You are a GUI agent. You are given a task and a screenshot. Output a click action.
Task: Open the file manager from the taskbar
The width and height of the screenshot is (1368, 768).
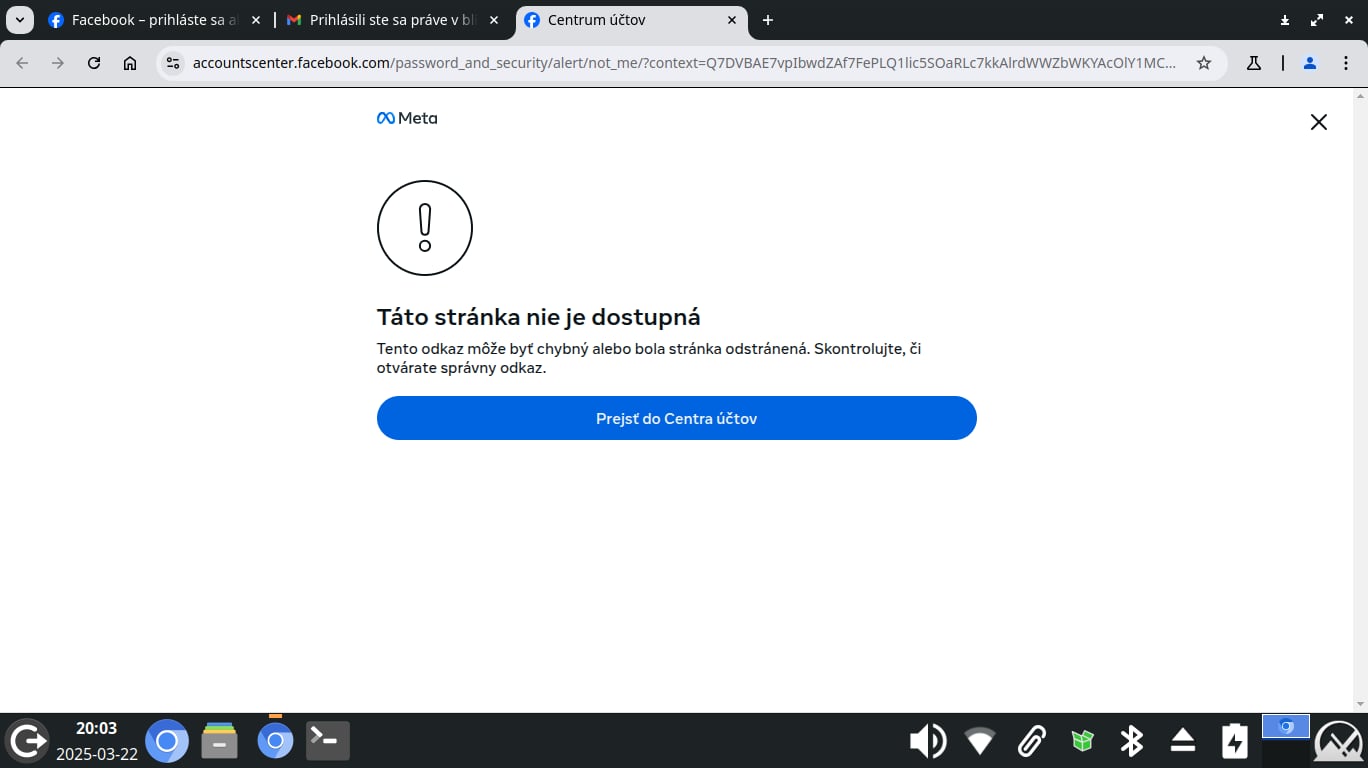pos(219,740)
